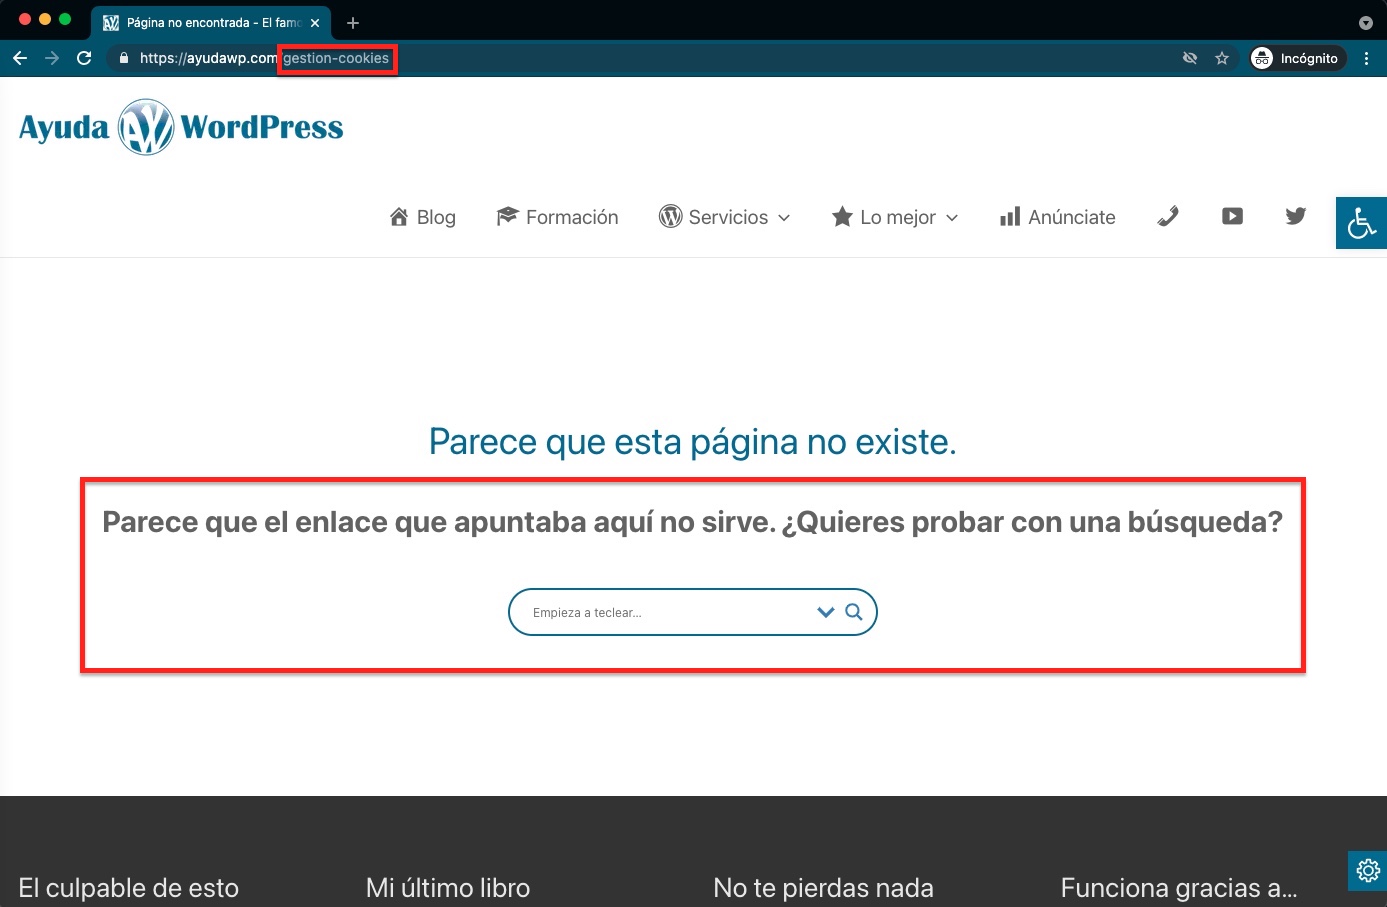The height and width of the screenshot is (907, 1387).
Task: Click the crossed-eye tracking protection icon
Action: click(1190, 59)
